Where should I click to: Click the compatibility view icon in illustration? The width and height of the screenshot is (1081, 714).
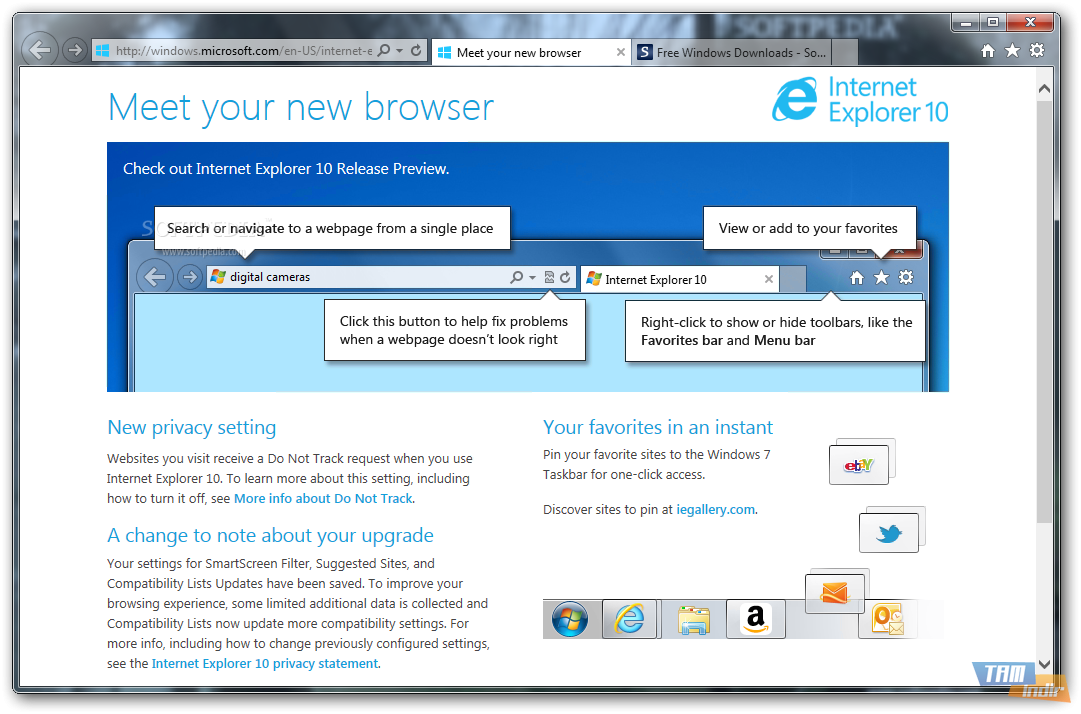tap(549, 277)
